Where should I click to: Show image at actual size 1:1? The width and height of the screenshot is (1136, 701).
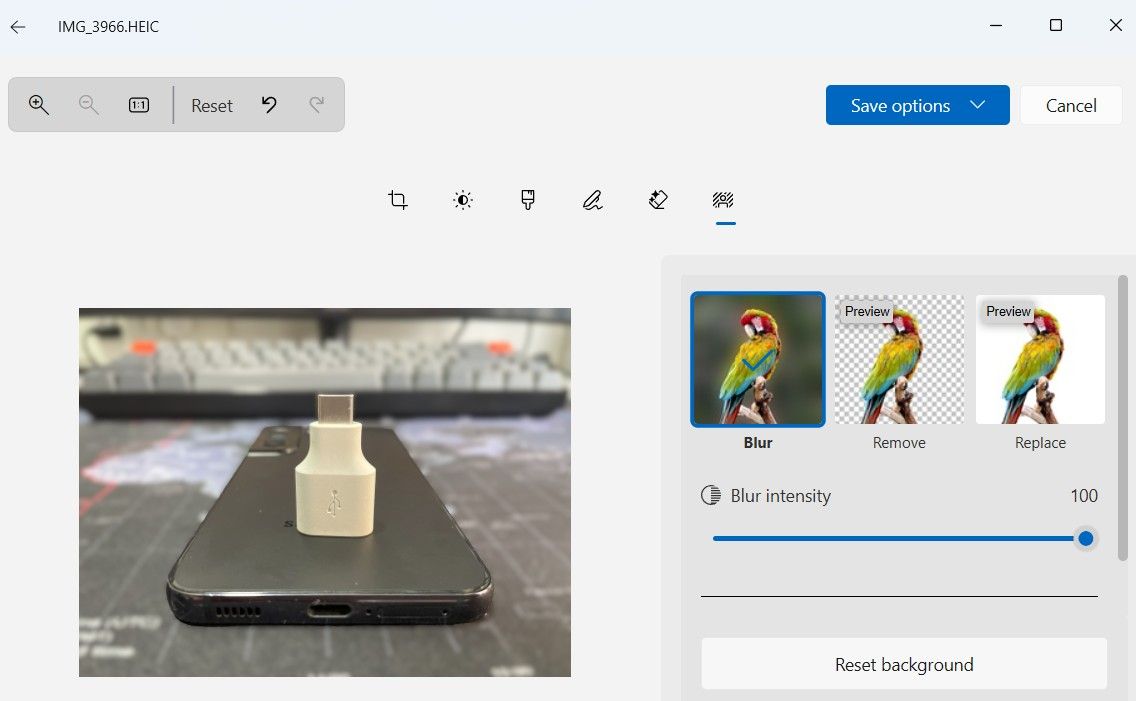(139, 105)
